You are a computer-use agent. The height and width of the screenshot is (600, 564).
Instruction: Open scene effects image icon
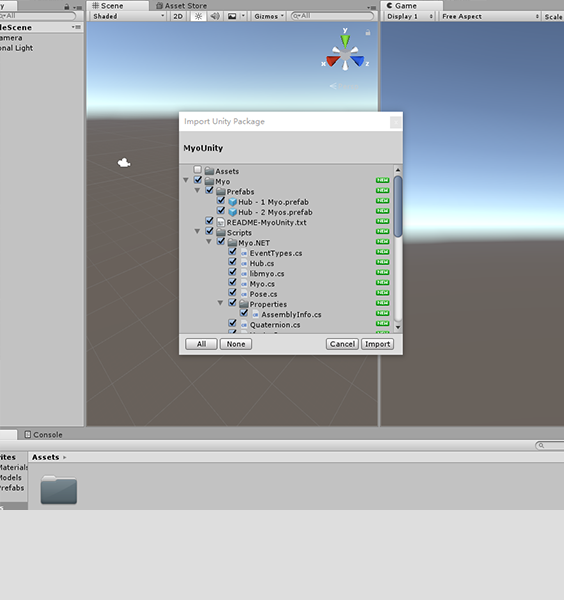[232, 16]
